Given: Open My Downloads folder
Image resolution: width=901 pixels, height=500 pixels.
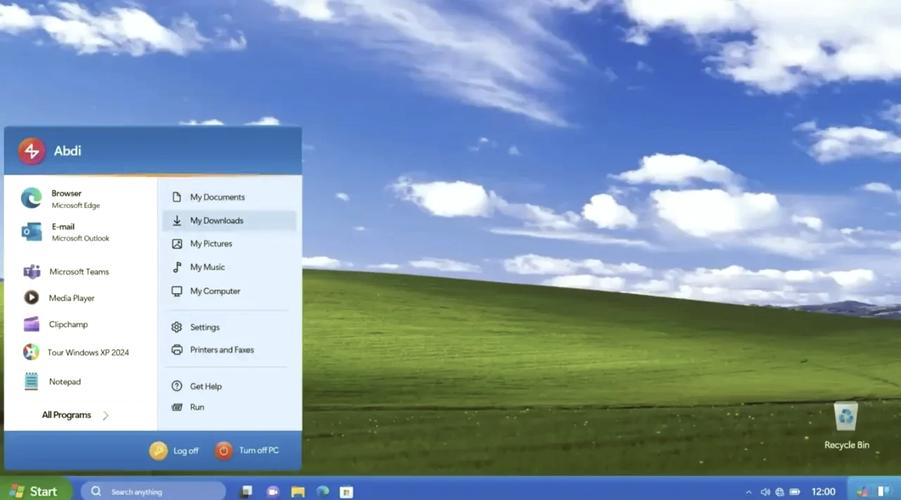Looking at the screenshot, I should coord(229,221).
